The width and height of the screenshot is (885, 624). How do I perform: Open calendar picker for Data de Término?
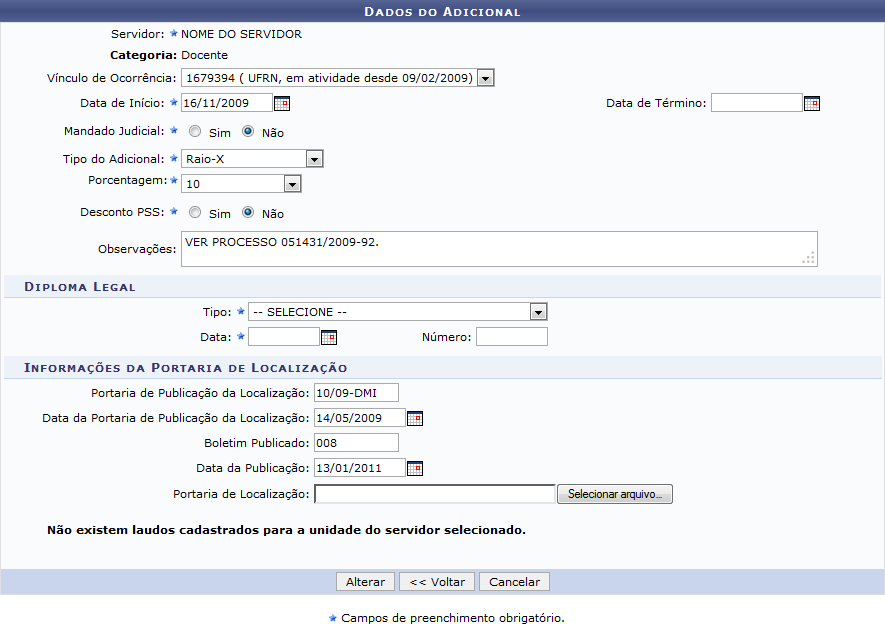(x=812, y=103)
